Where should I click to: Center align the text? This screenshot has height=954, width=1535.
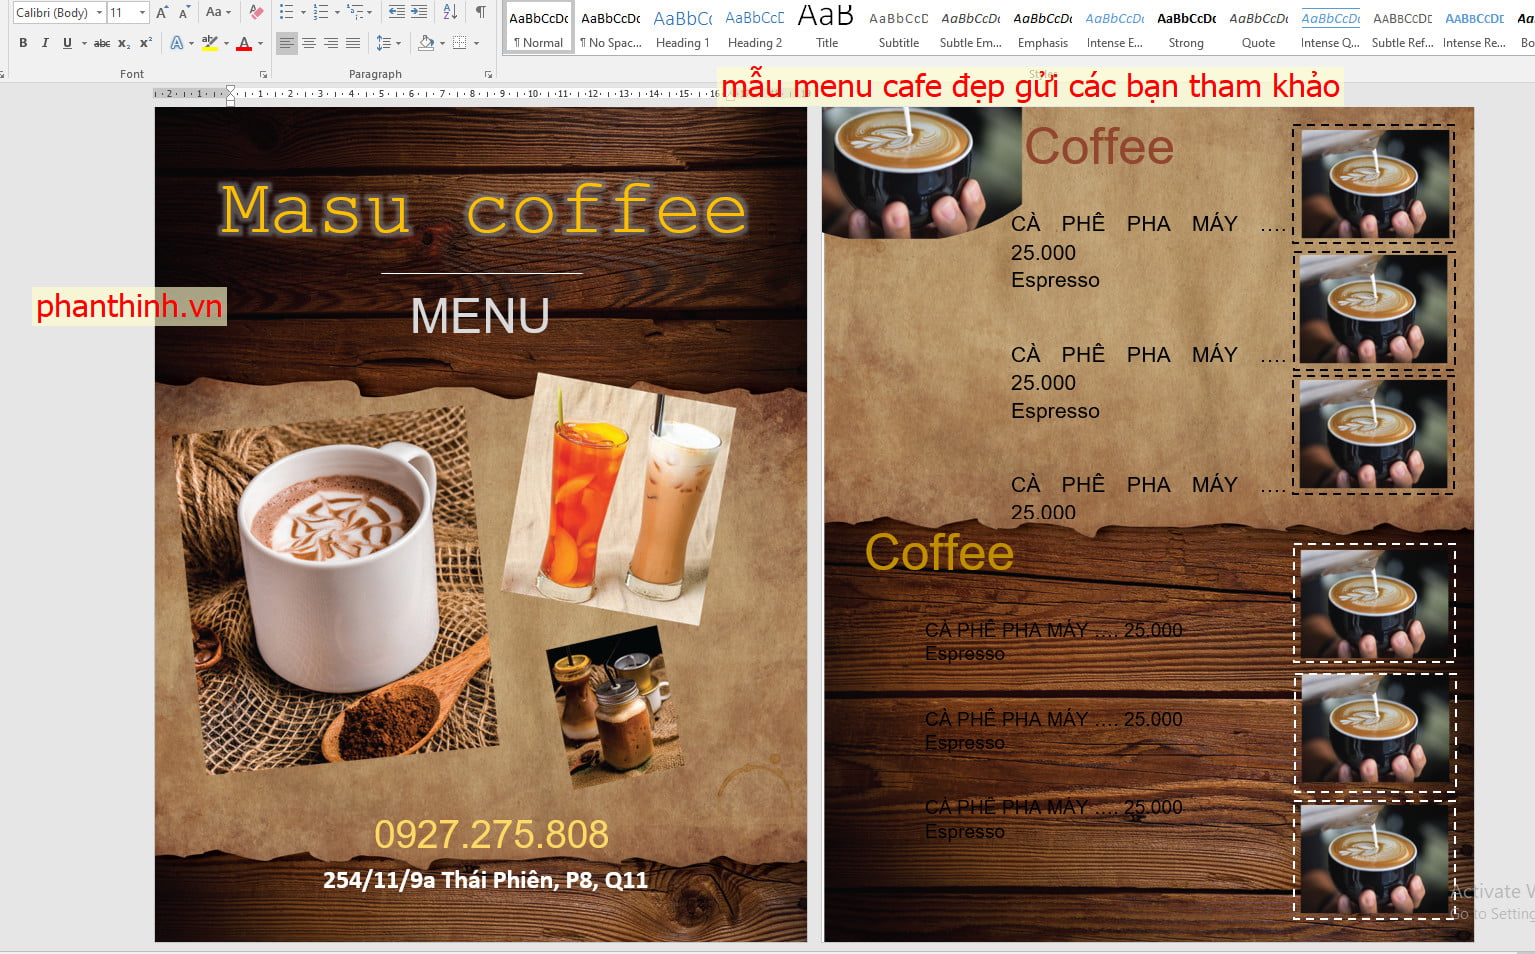tap(309, 43)
